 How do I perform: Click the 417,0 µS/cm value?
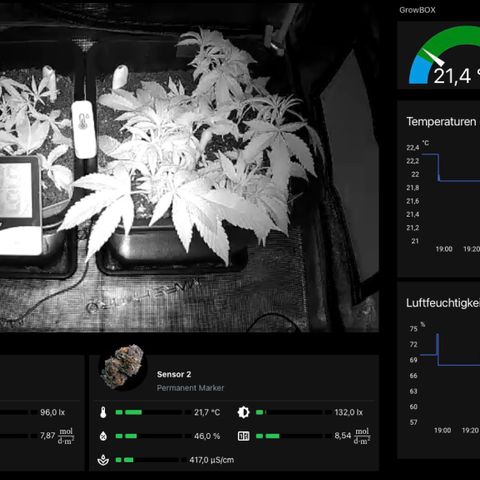212,460
